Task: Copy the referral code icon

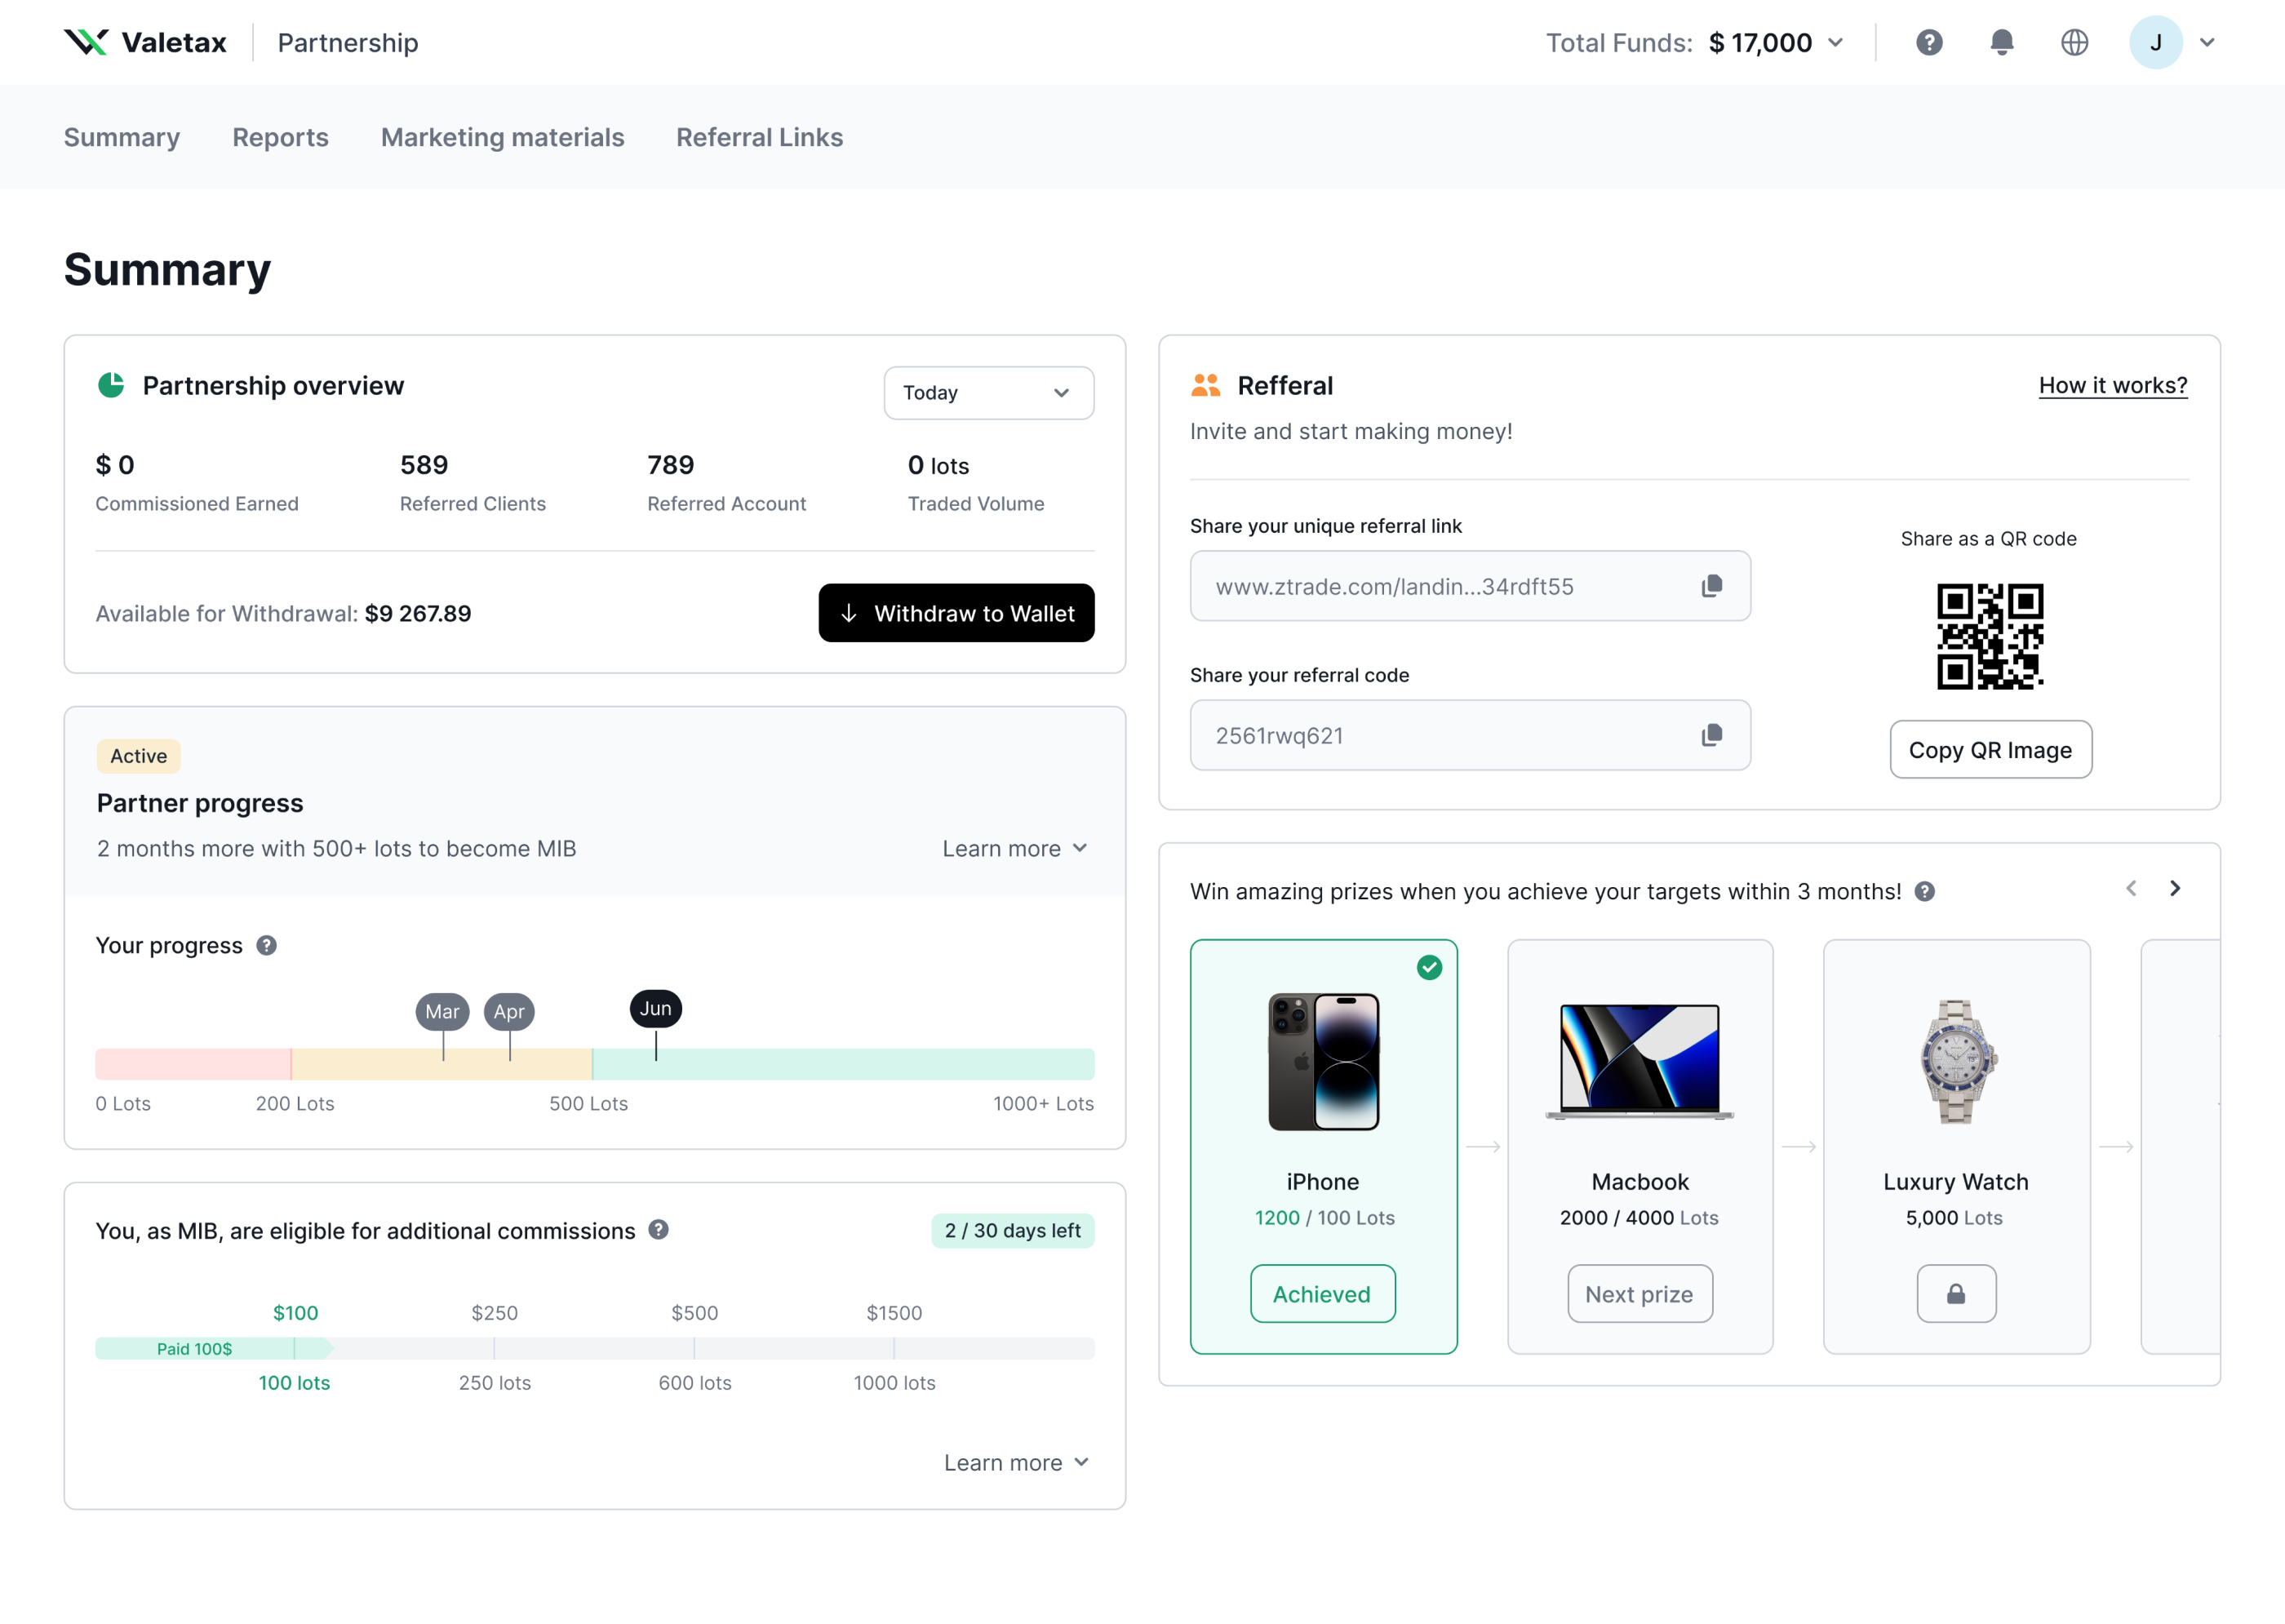Action: coord(1711,735)
